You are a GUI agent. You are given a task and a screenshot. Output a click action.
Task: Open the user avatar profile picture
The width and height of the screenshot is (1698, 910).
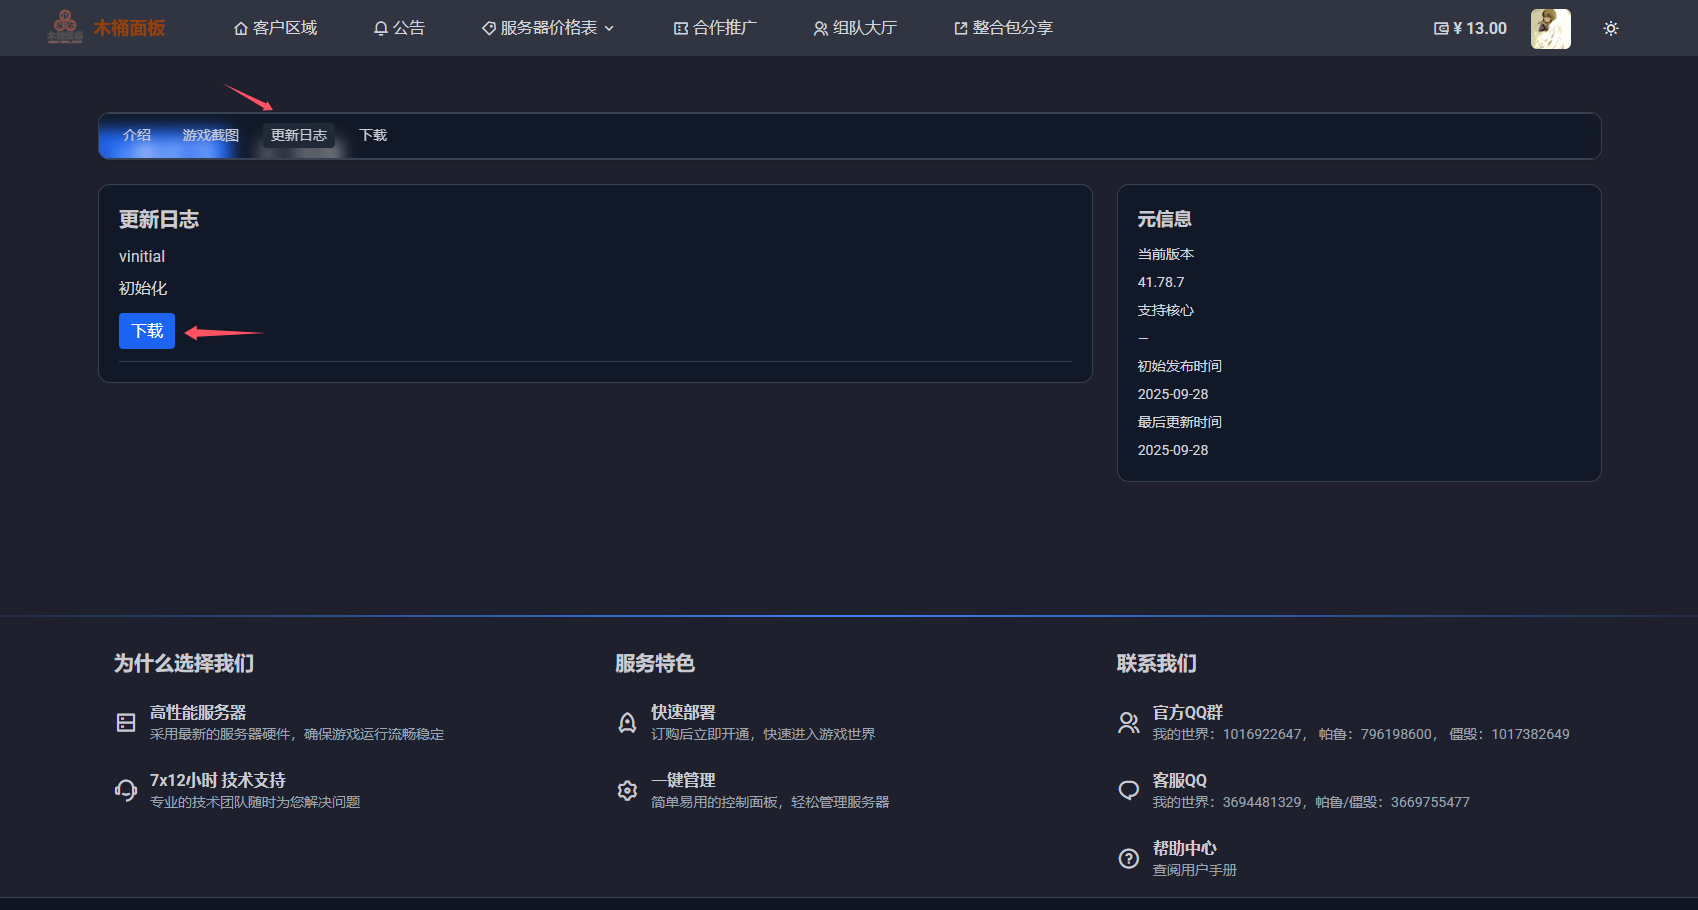point(1550,28)
